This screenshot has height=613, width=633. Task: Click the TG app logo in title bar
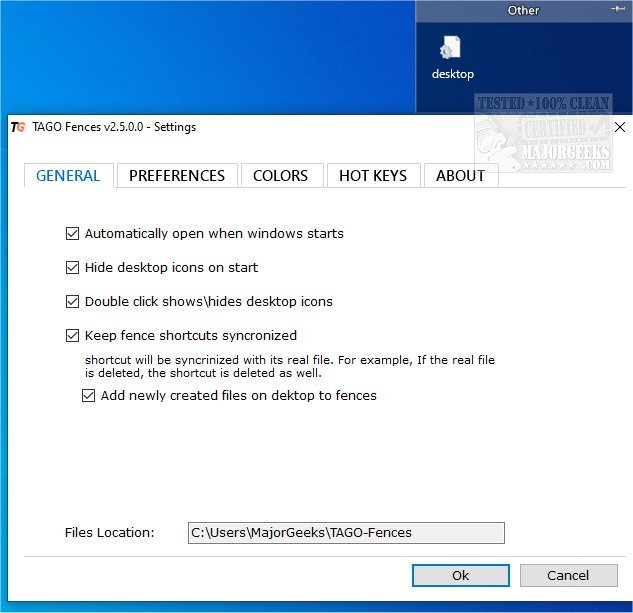tap(18, 127)
